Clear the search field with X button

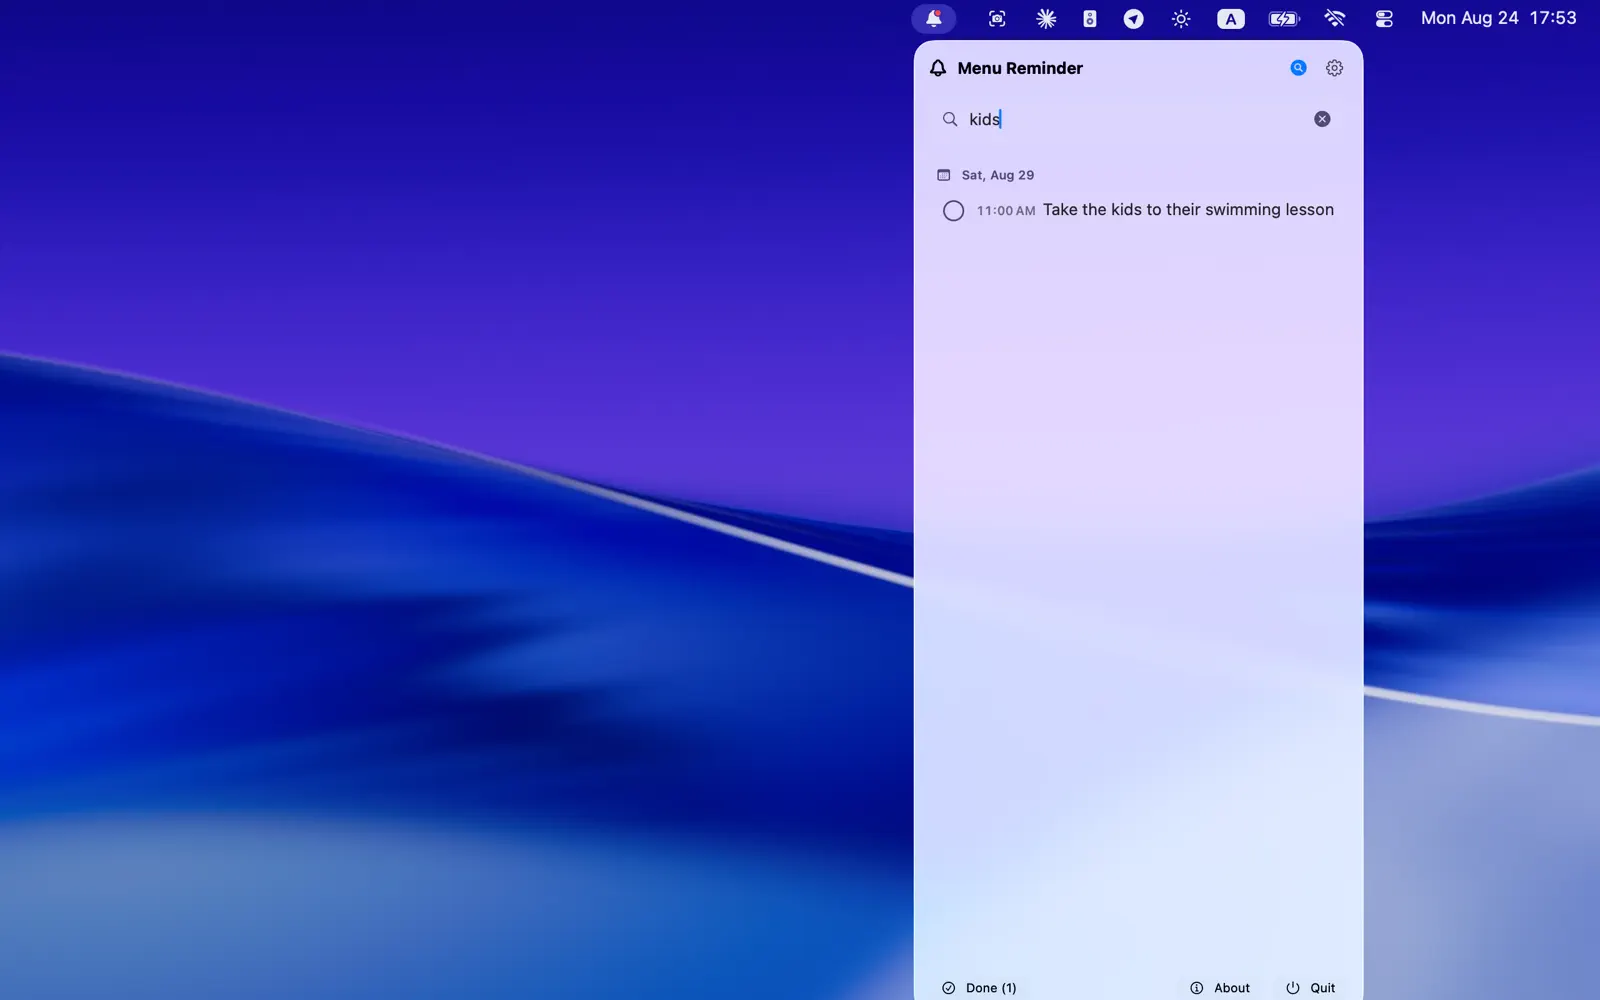1322,119
